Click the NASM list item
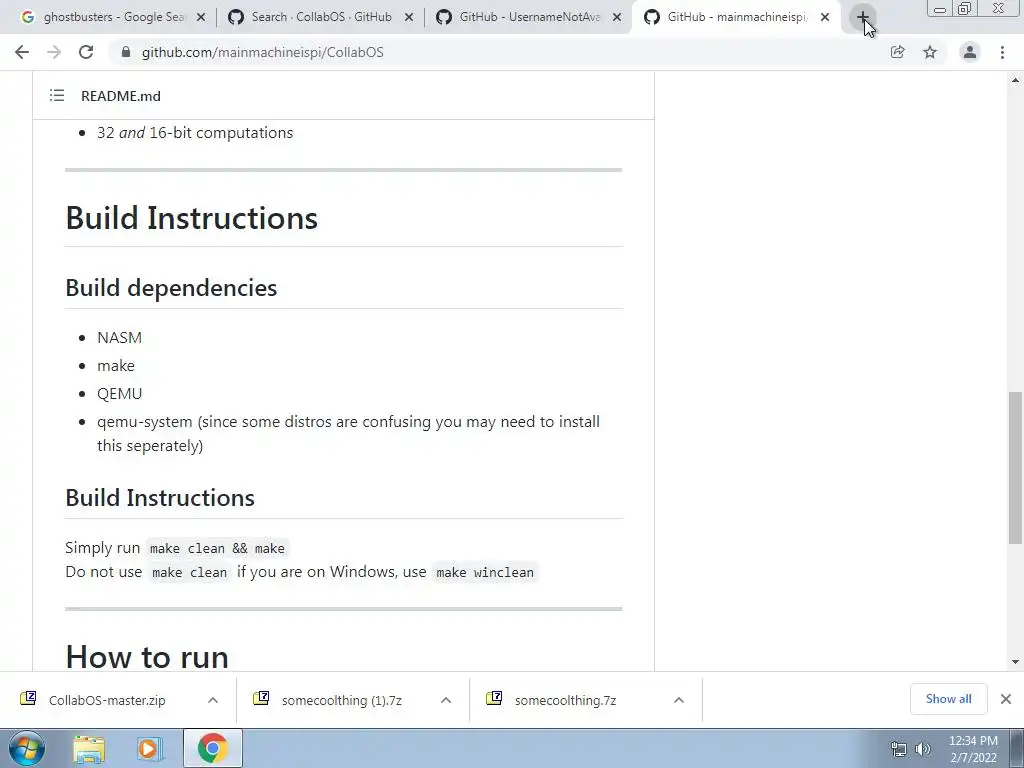1024x768 pixels. coord(120,338)
